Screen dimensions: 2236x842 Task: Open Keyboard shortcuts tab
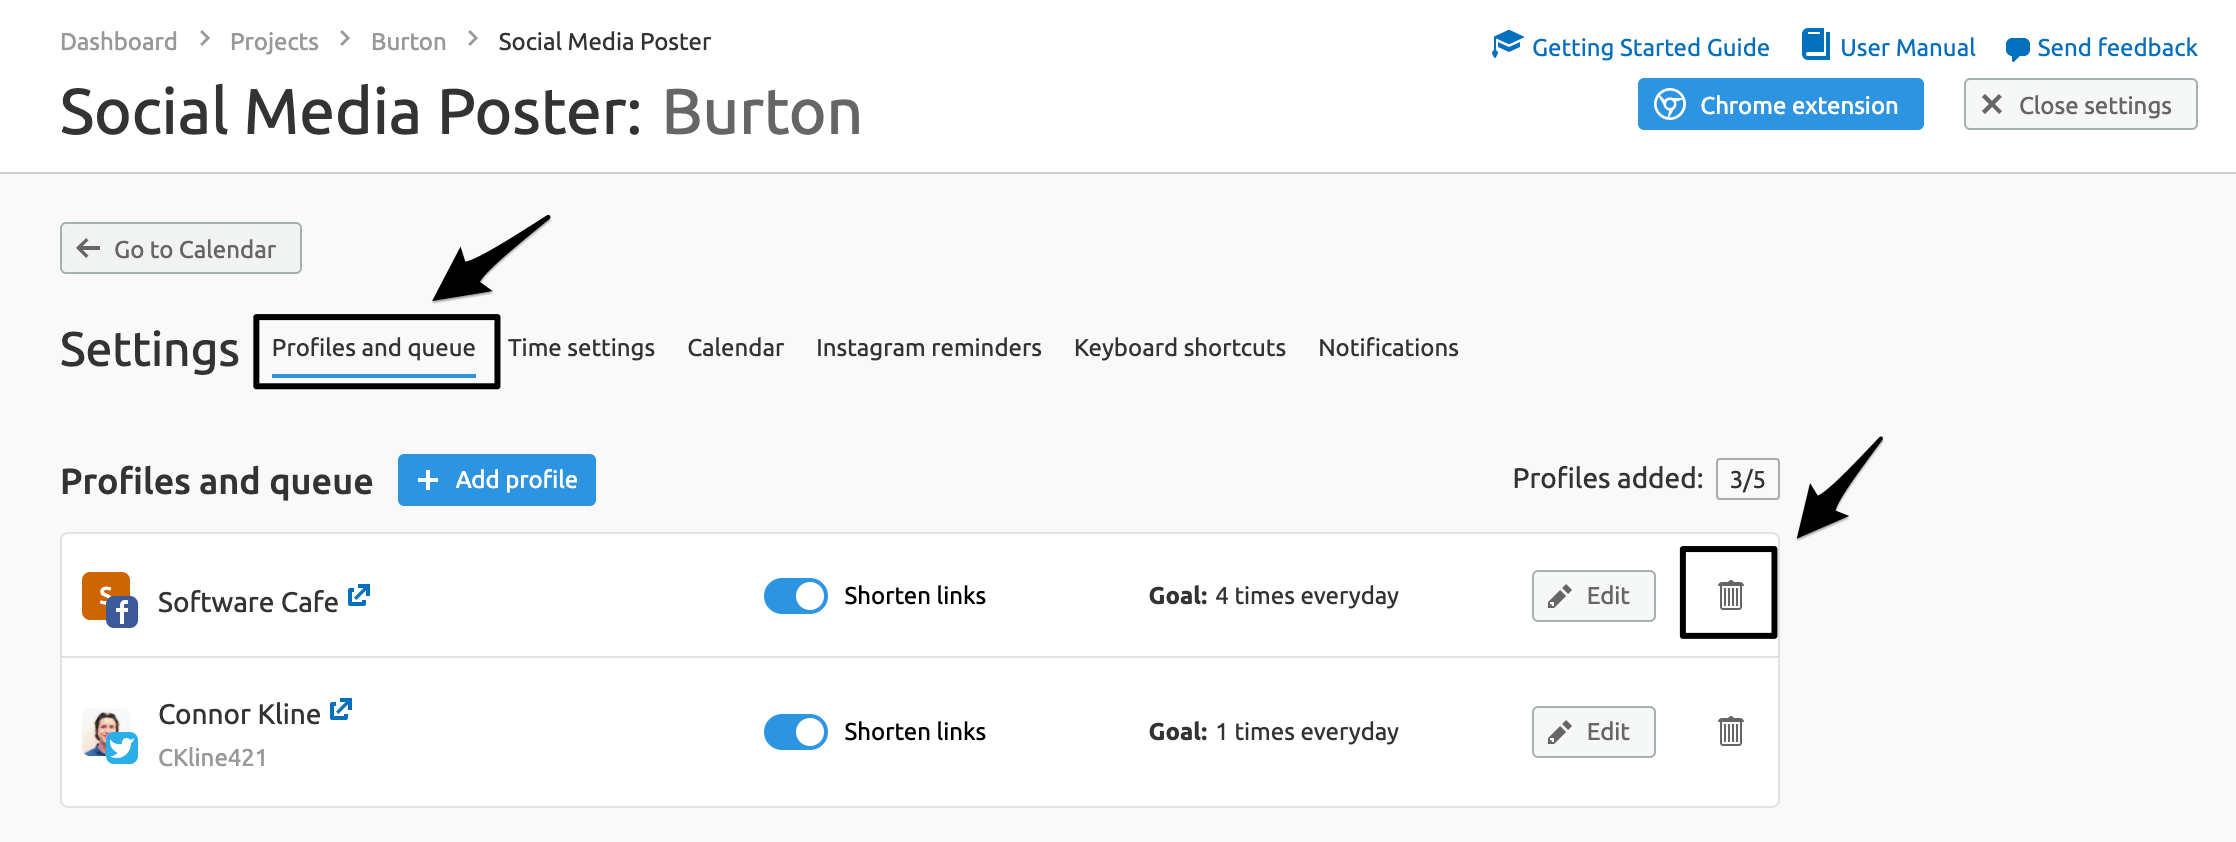[1180, 347]
